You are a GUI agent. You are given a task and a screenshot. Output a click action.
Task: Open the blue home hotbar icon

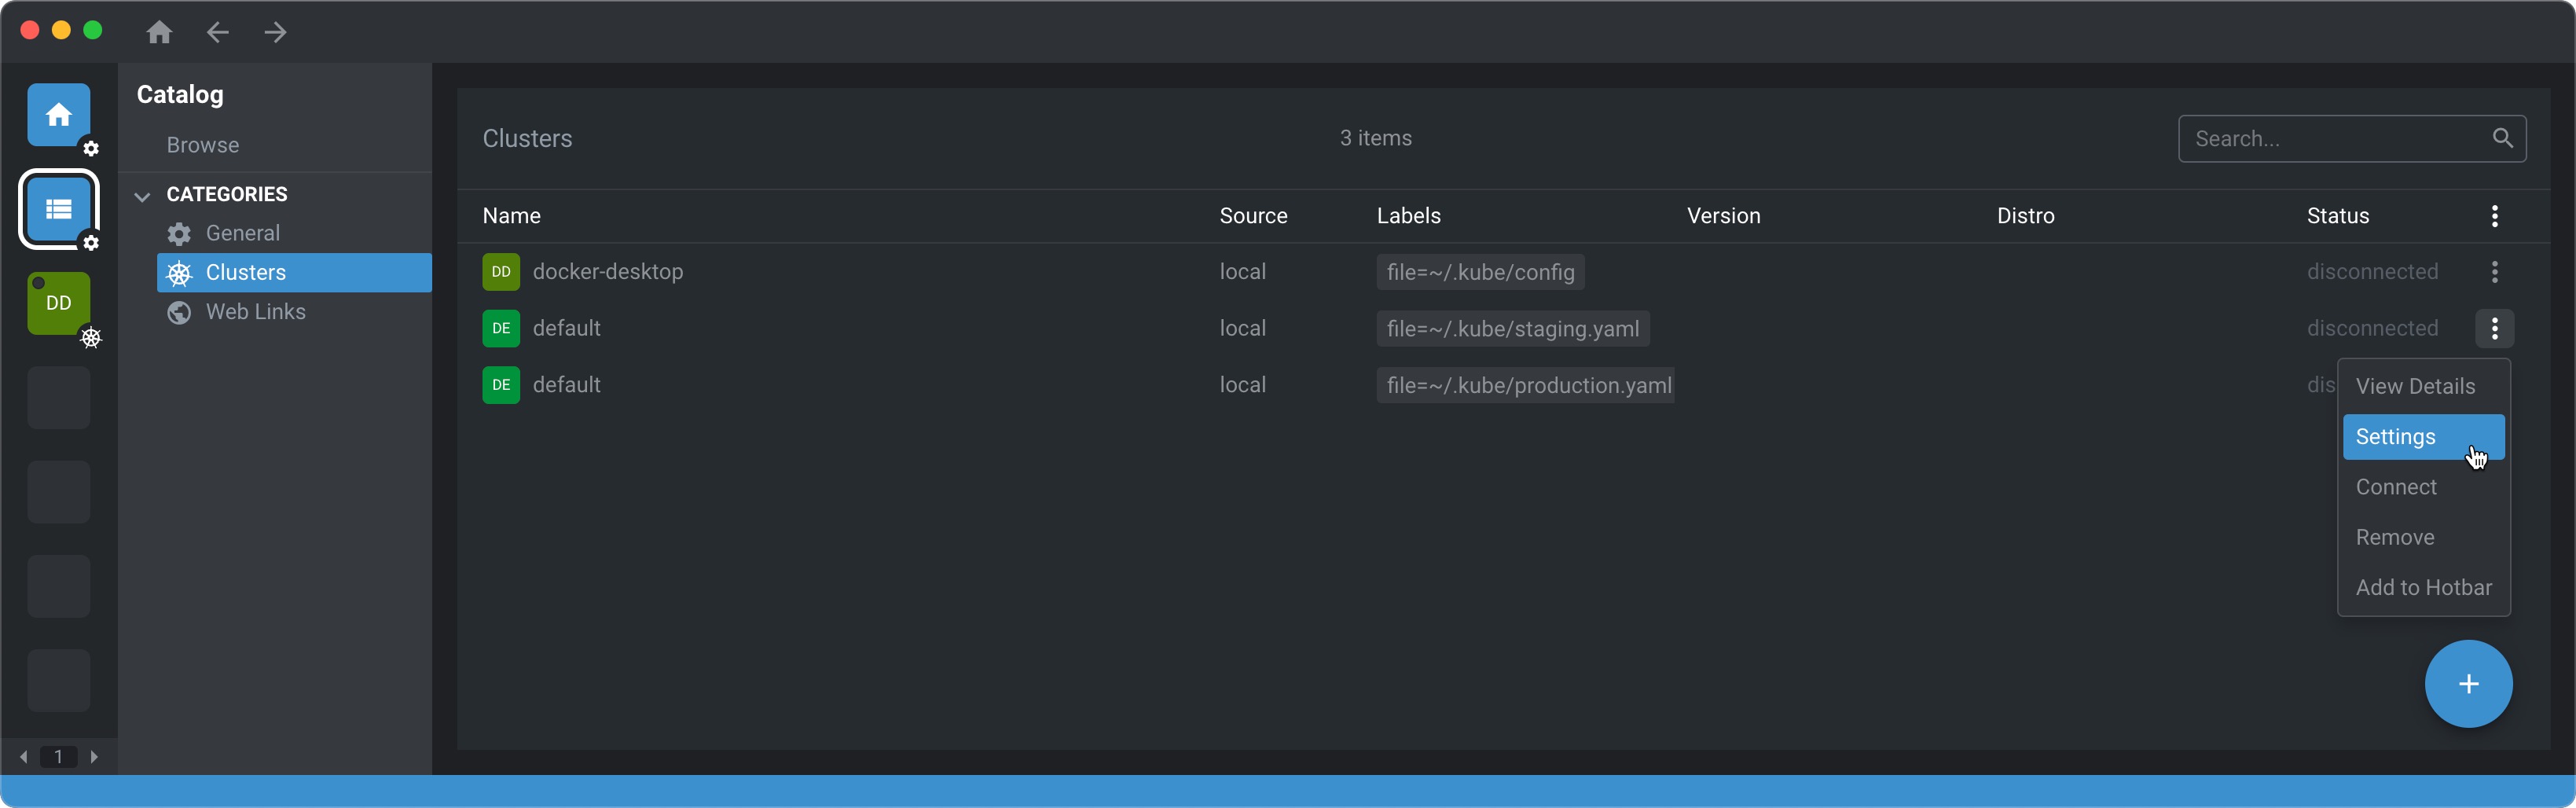coord(58,115)
